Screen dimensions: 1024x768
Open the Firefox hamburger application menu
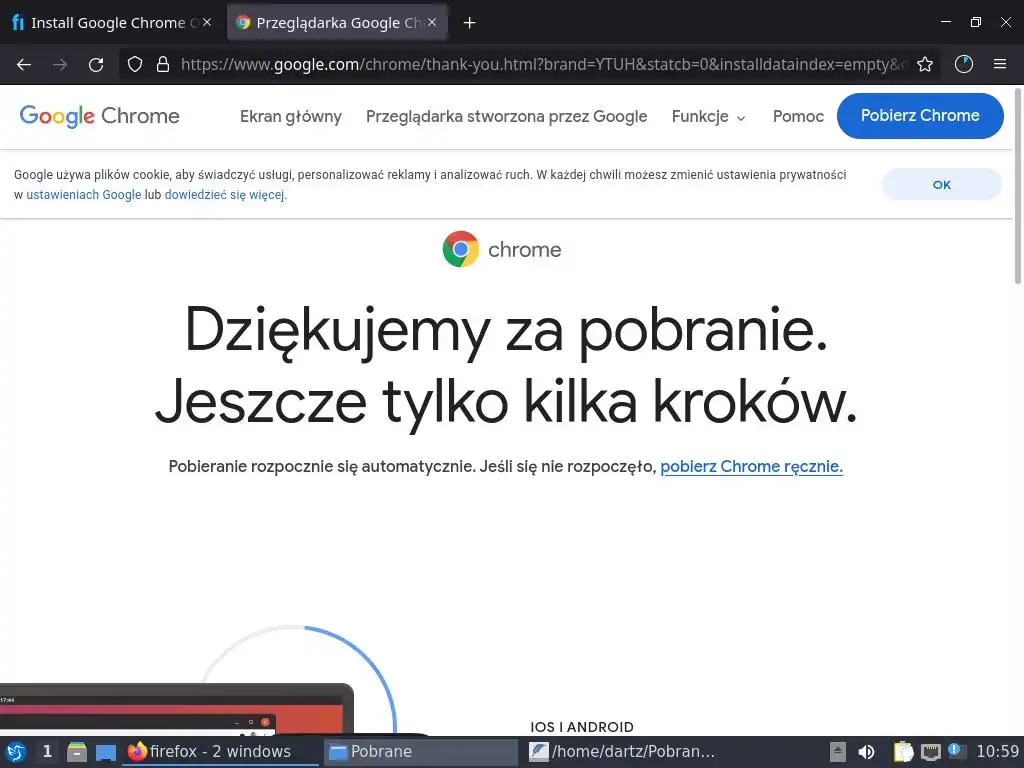pos(1000,64)
